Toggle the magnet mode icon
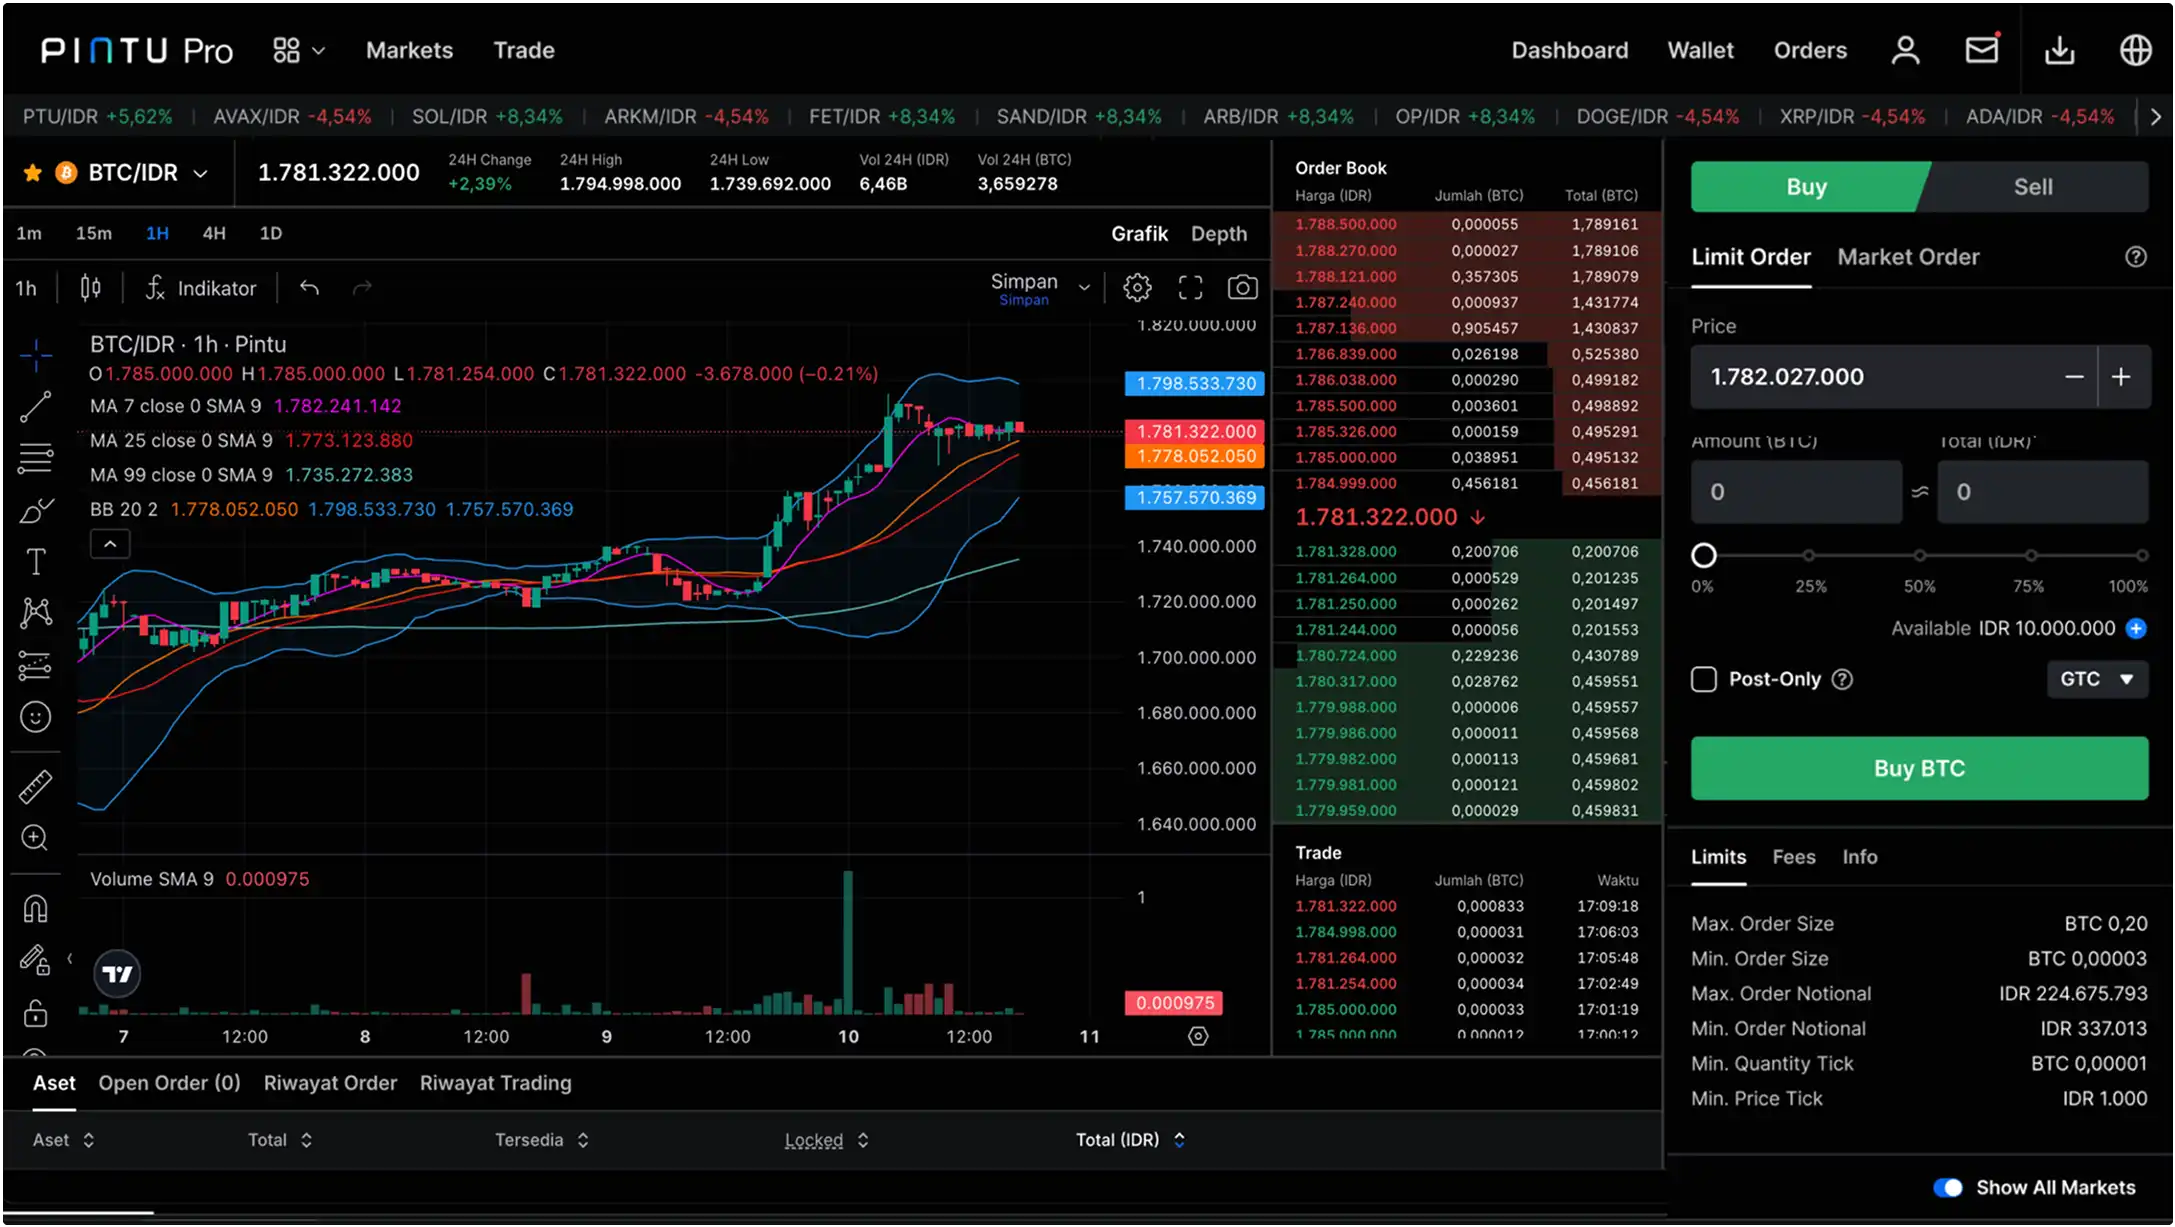Image resolution: width=2175 pixels, height=1227 pixels. point(36,908)
